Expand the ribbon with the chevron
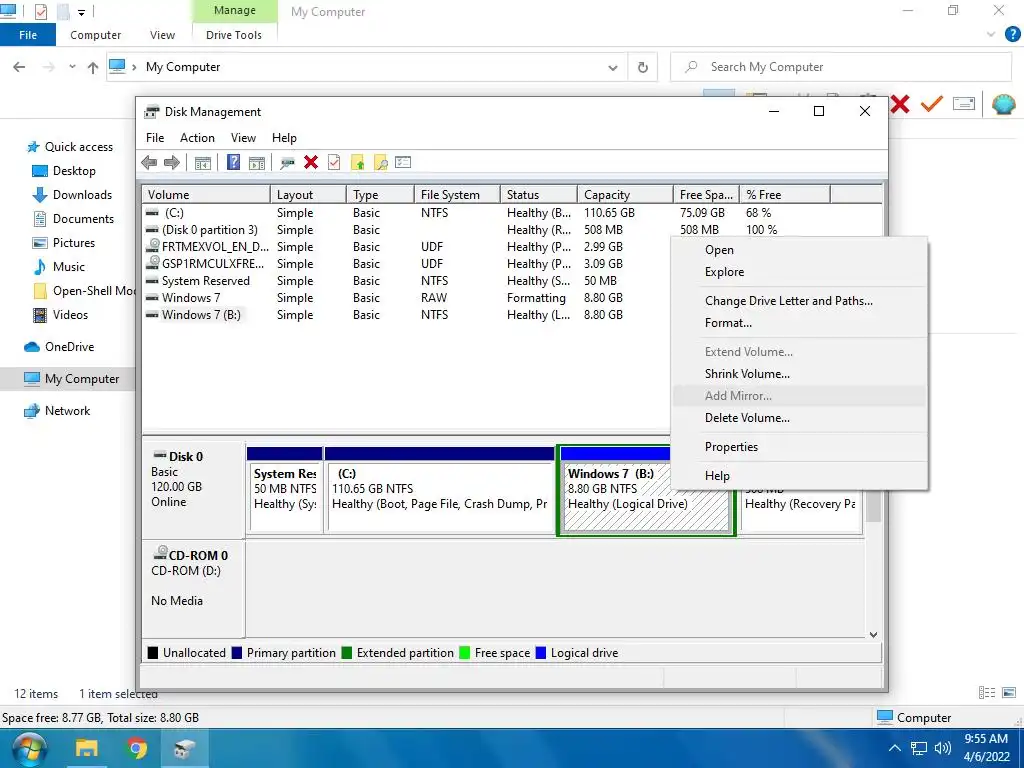The image size is (1024, 768). [991, 35]
